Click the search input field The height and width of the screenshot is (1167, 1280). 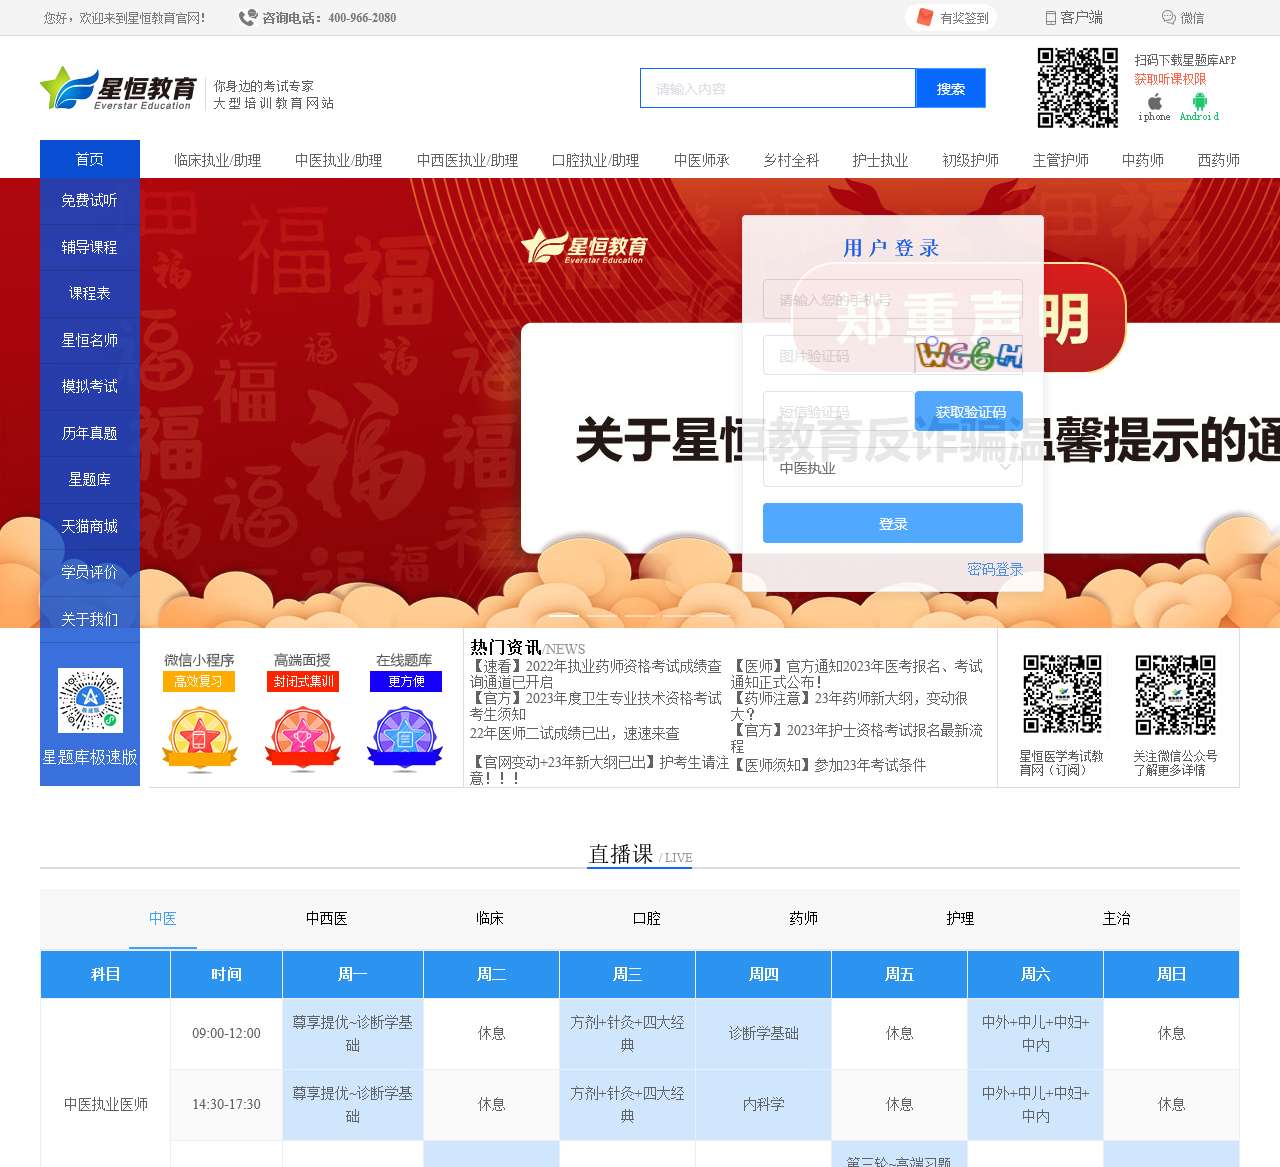point(778,88)
